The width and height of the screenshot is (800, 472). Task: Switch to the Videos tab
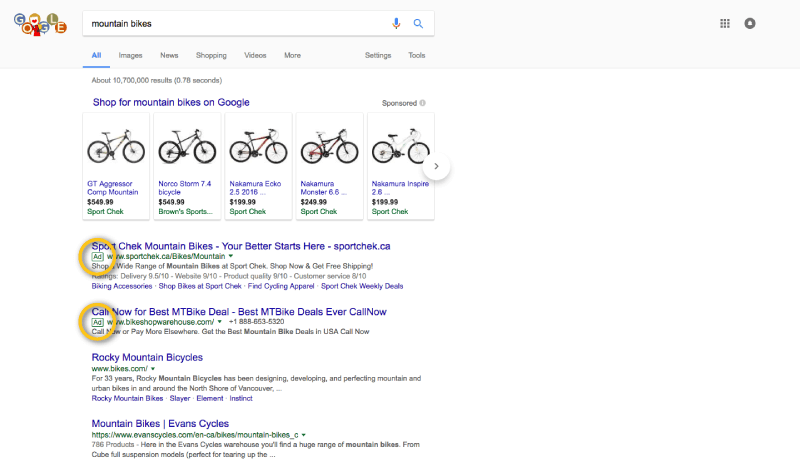pos(255,55)
